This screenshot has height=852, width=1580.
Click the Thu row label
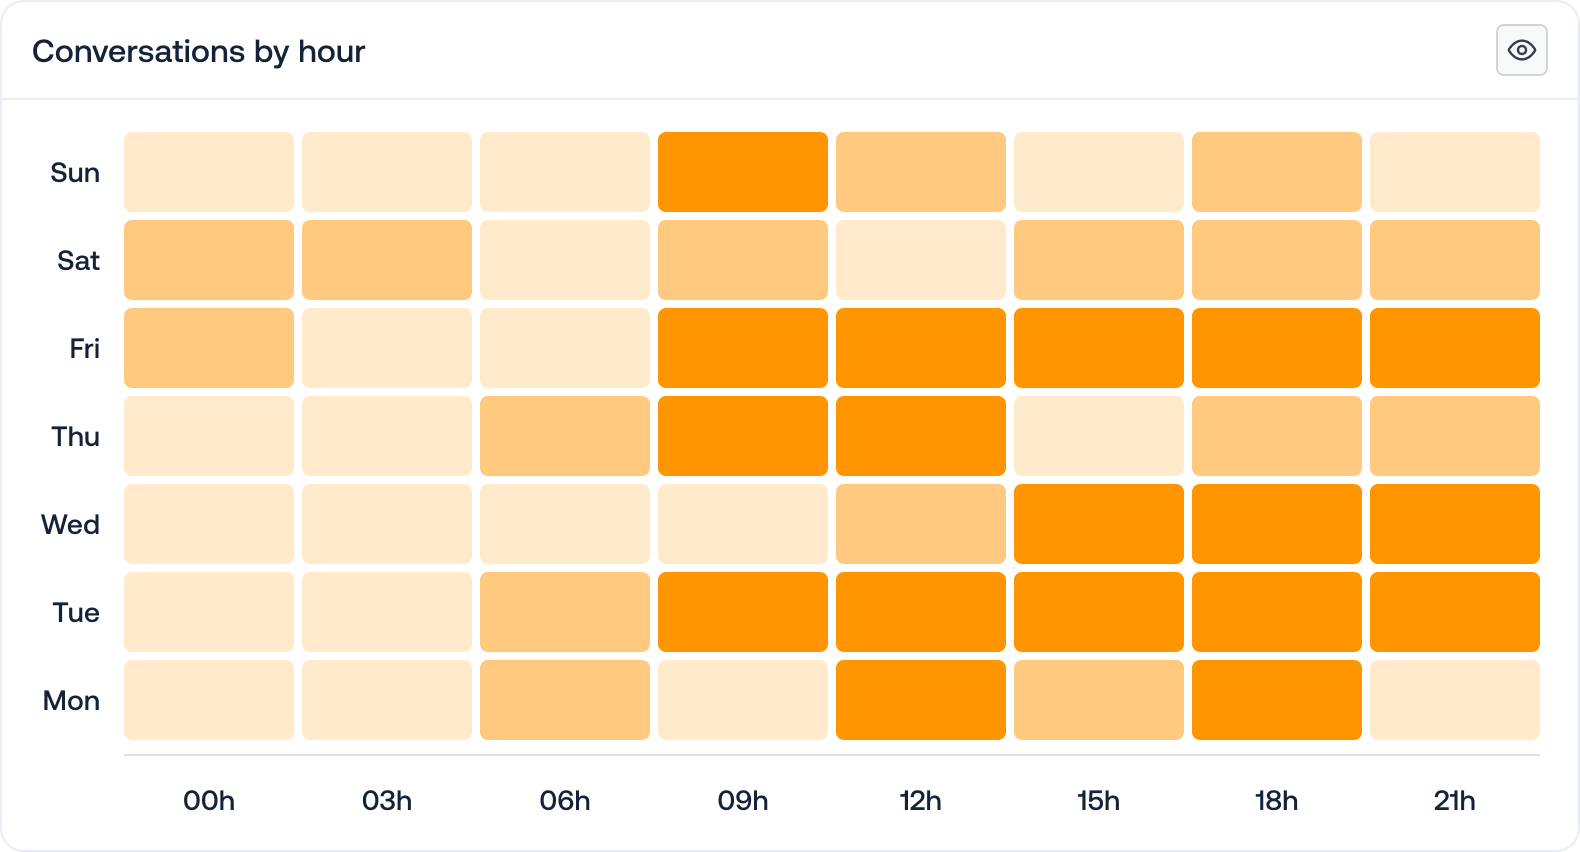coord(74,436)
